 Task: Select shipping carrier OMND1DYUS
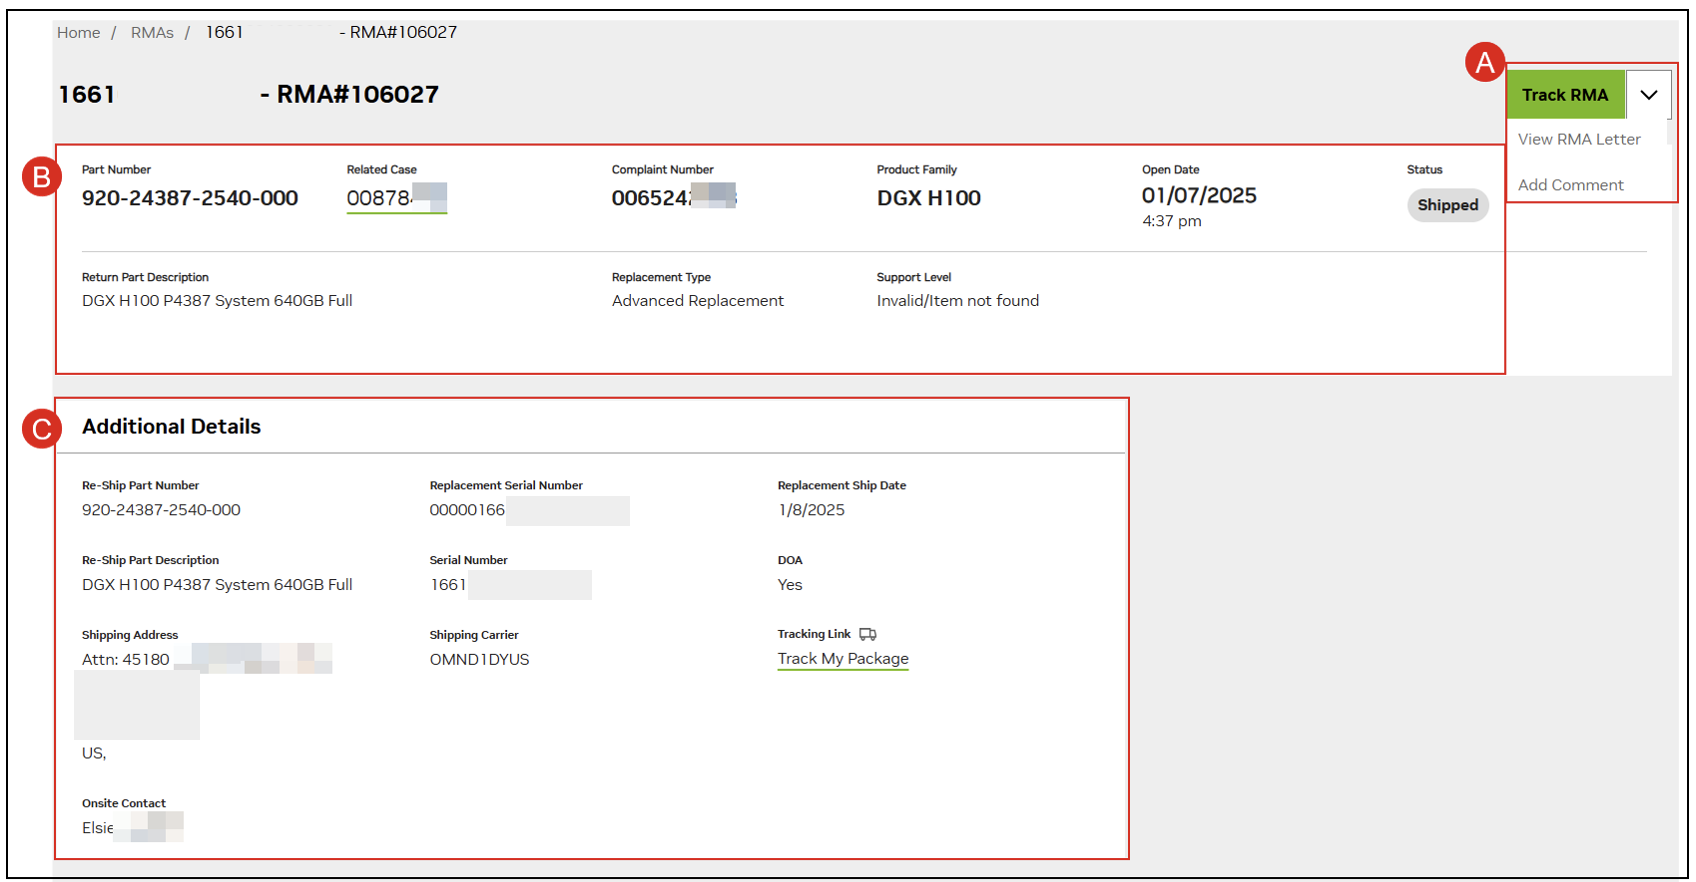[x=479, y=660]
